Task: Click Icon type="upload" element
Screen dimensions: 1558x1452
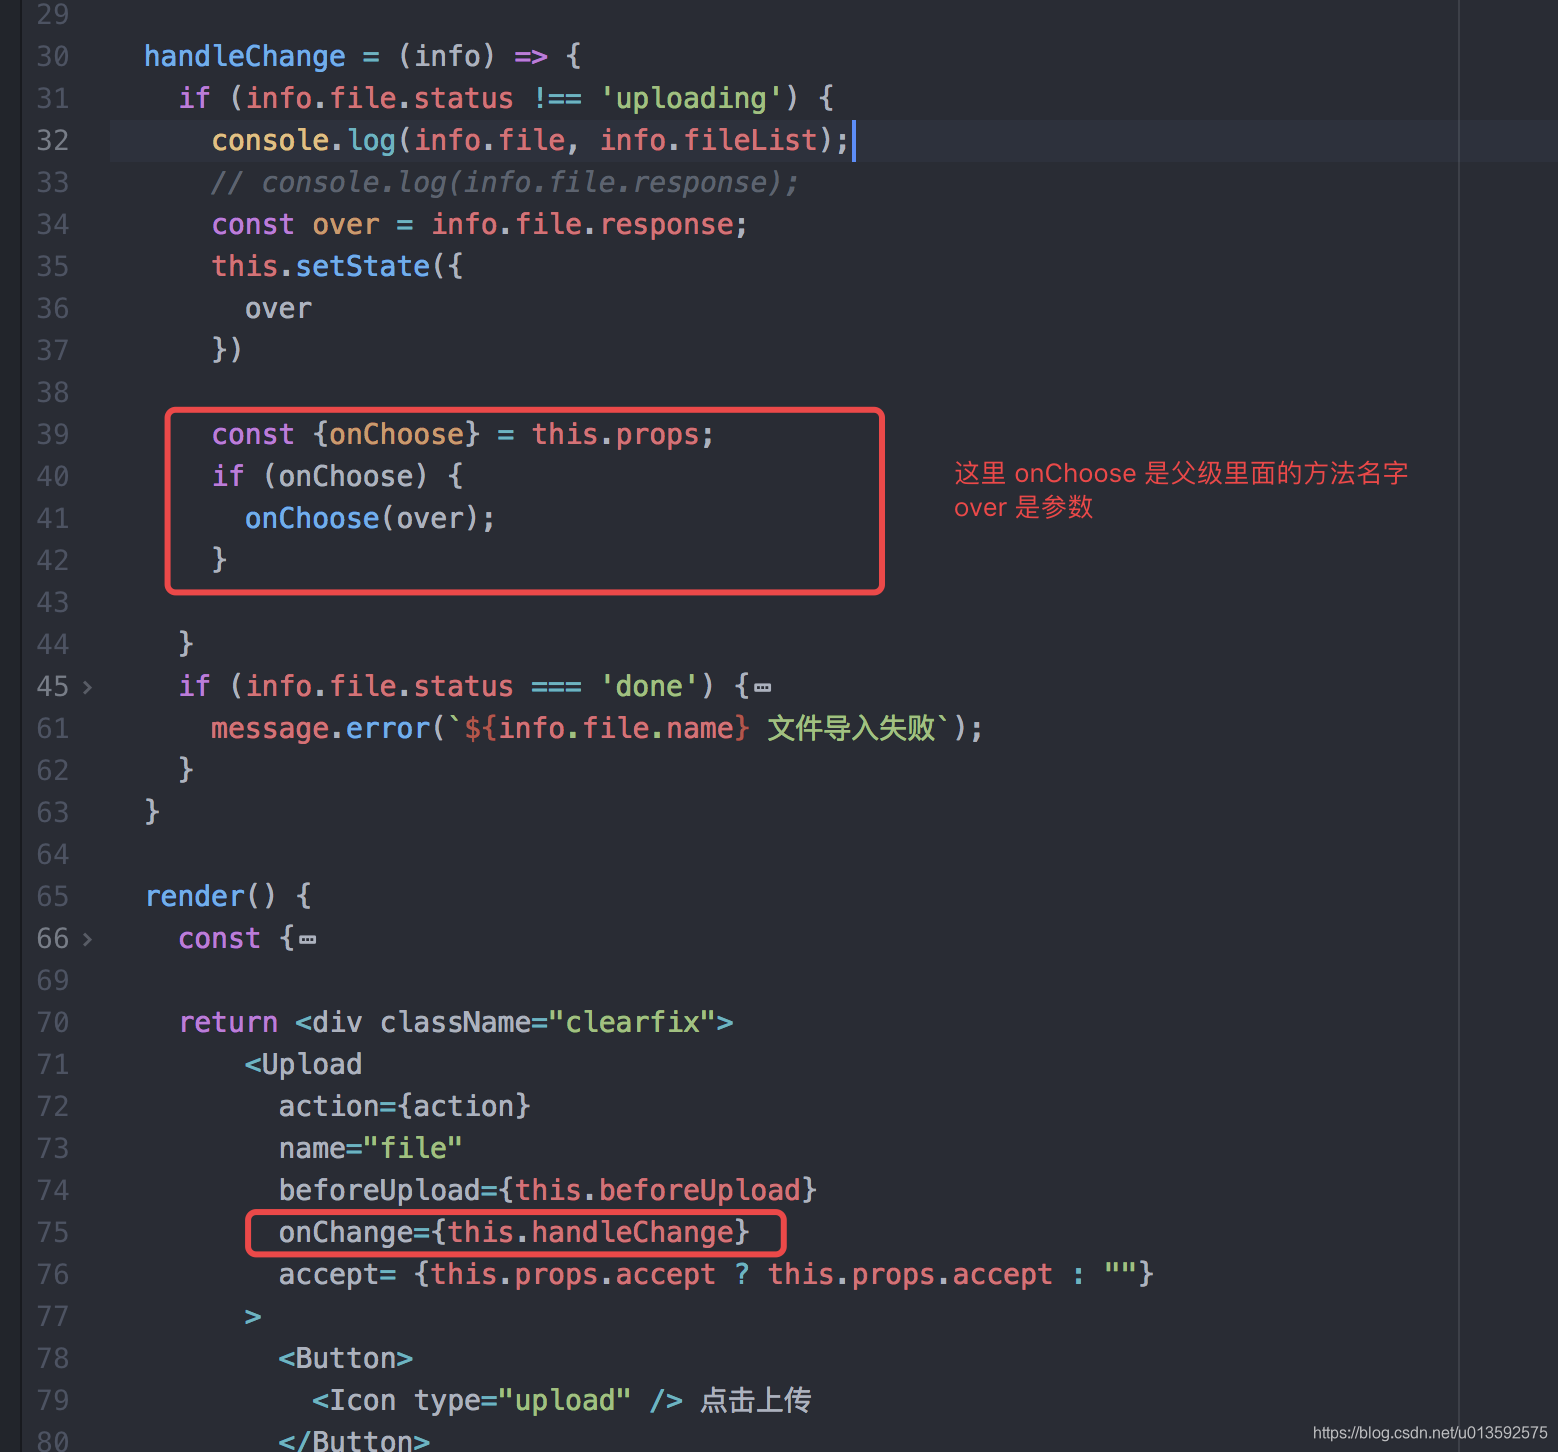Action: coord(497,1400)
